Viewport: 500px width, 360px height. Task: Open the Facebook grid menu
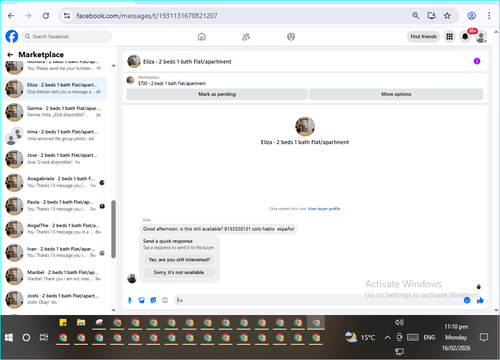click(449, 36)
